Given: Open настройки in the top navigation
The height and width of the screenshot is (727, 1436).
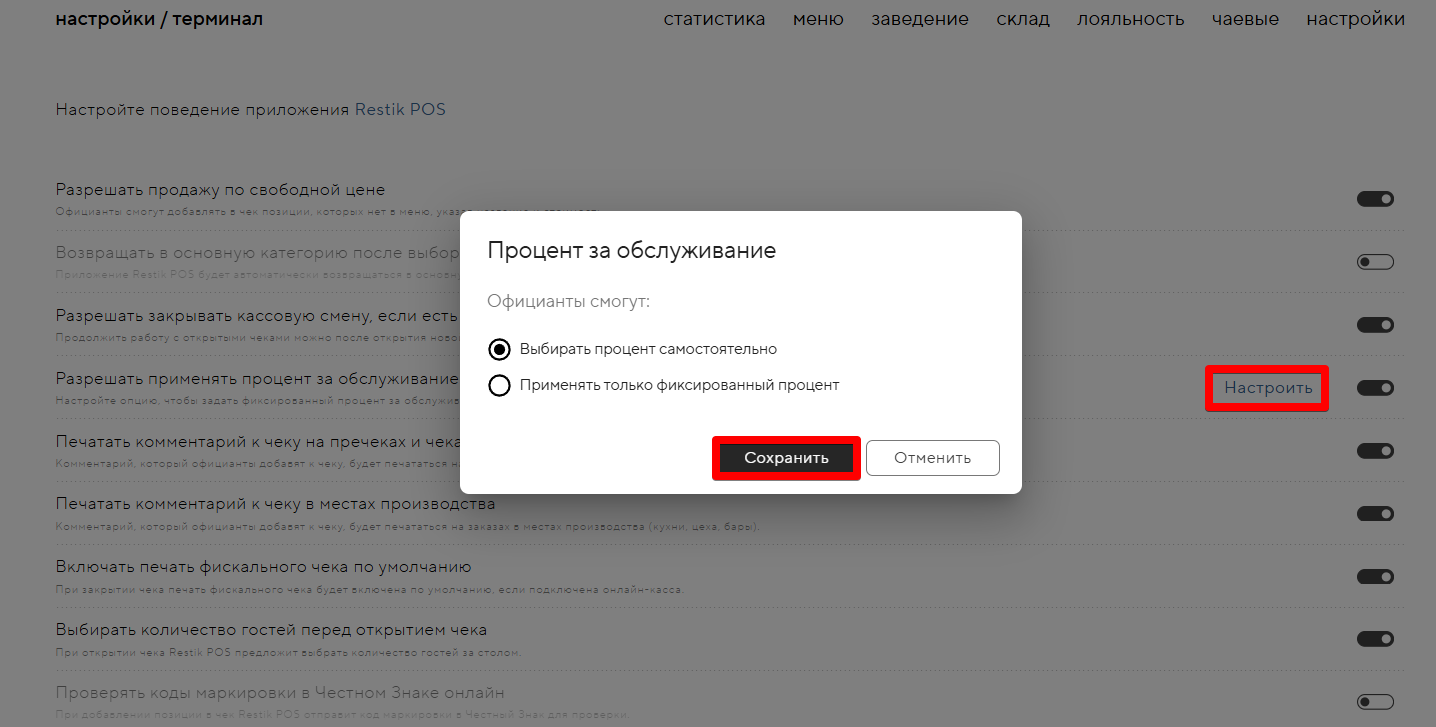Looking at the screenshot, I should 1355,19.
